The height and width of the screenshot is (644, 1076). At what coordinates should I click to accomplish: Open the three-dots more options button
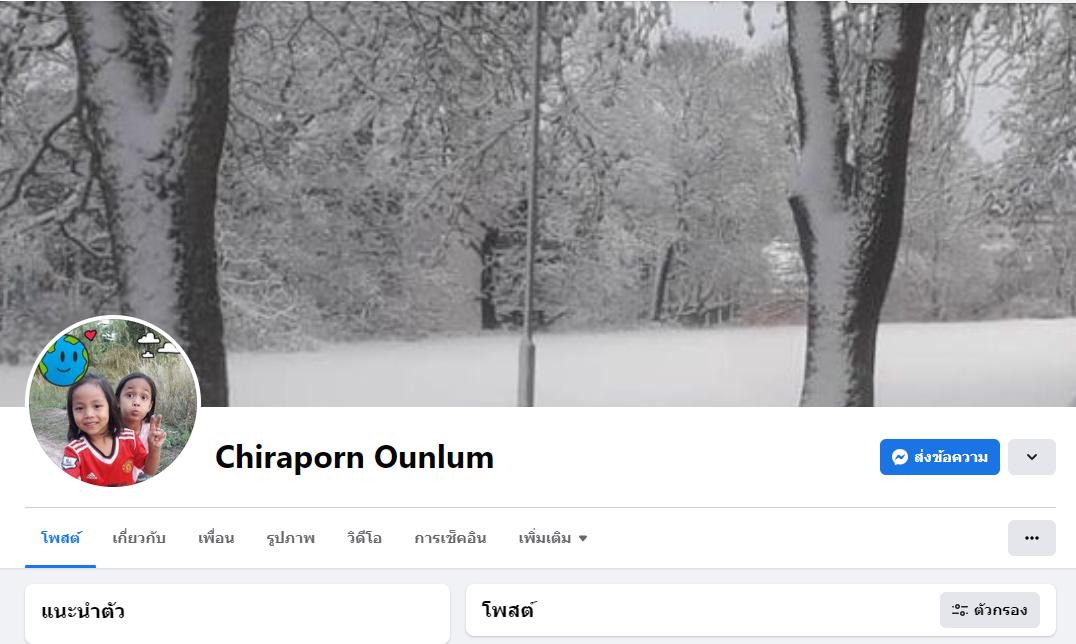tap(1031, 538)
